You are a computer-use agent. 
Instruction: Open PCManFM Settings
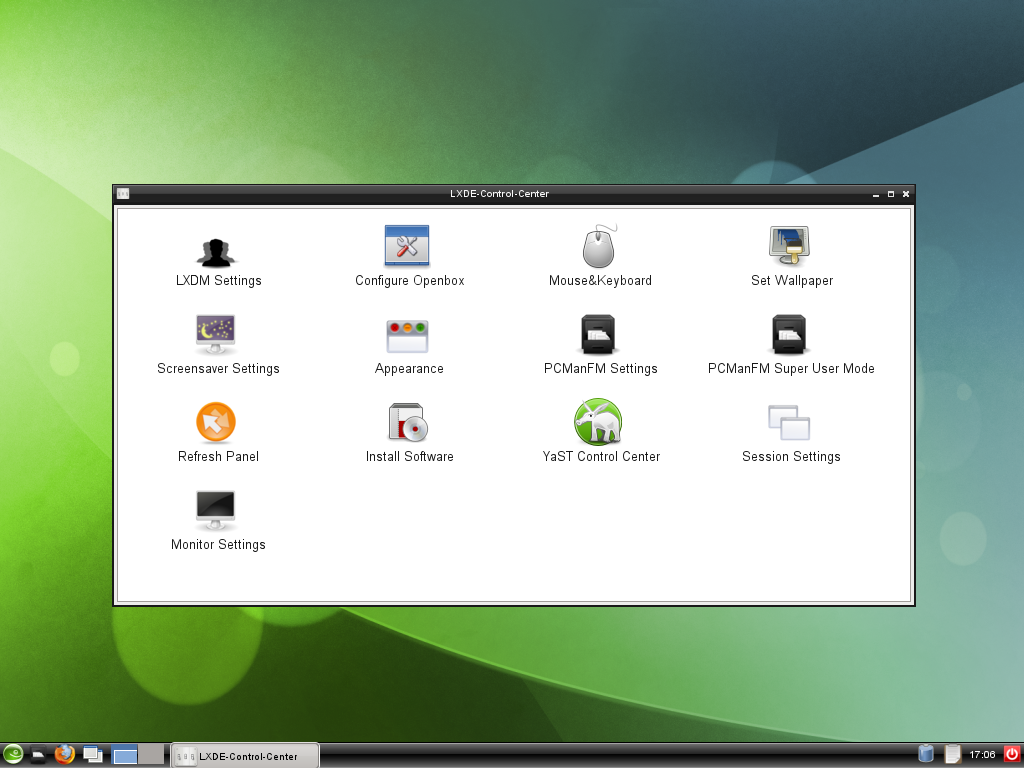pos(599,335)
